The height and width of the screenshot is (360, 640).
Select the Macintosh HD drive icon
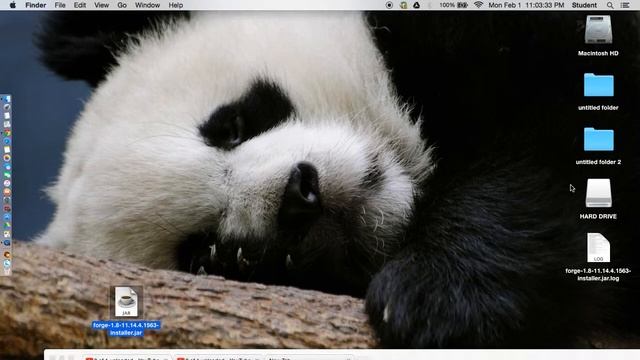pyautogui.click(x=598, y=29)
